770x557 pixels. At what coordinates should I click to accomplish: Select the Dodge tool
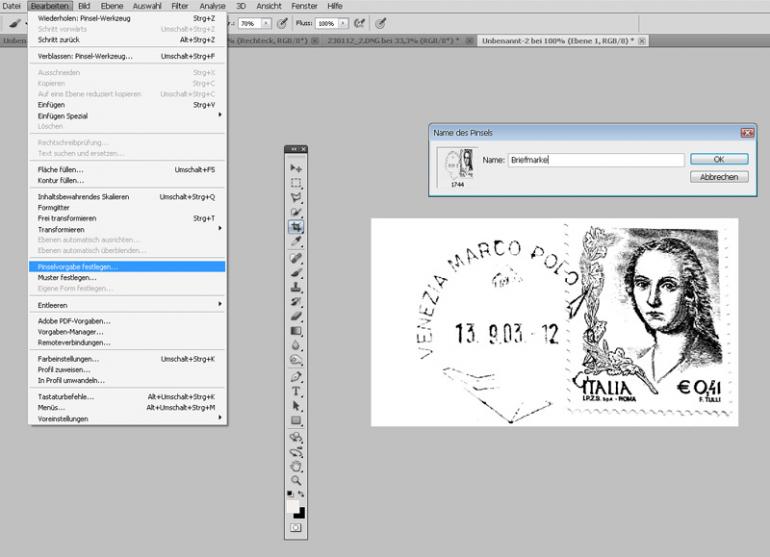(296, 360)
